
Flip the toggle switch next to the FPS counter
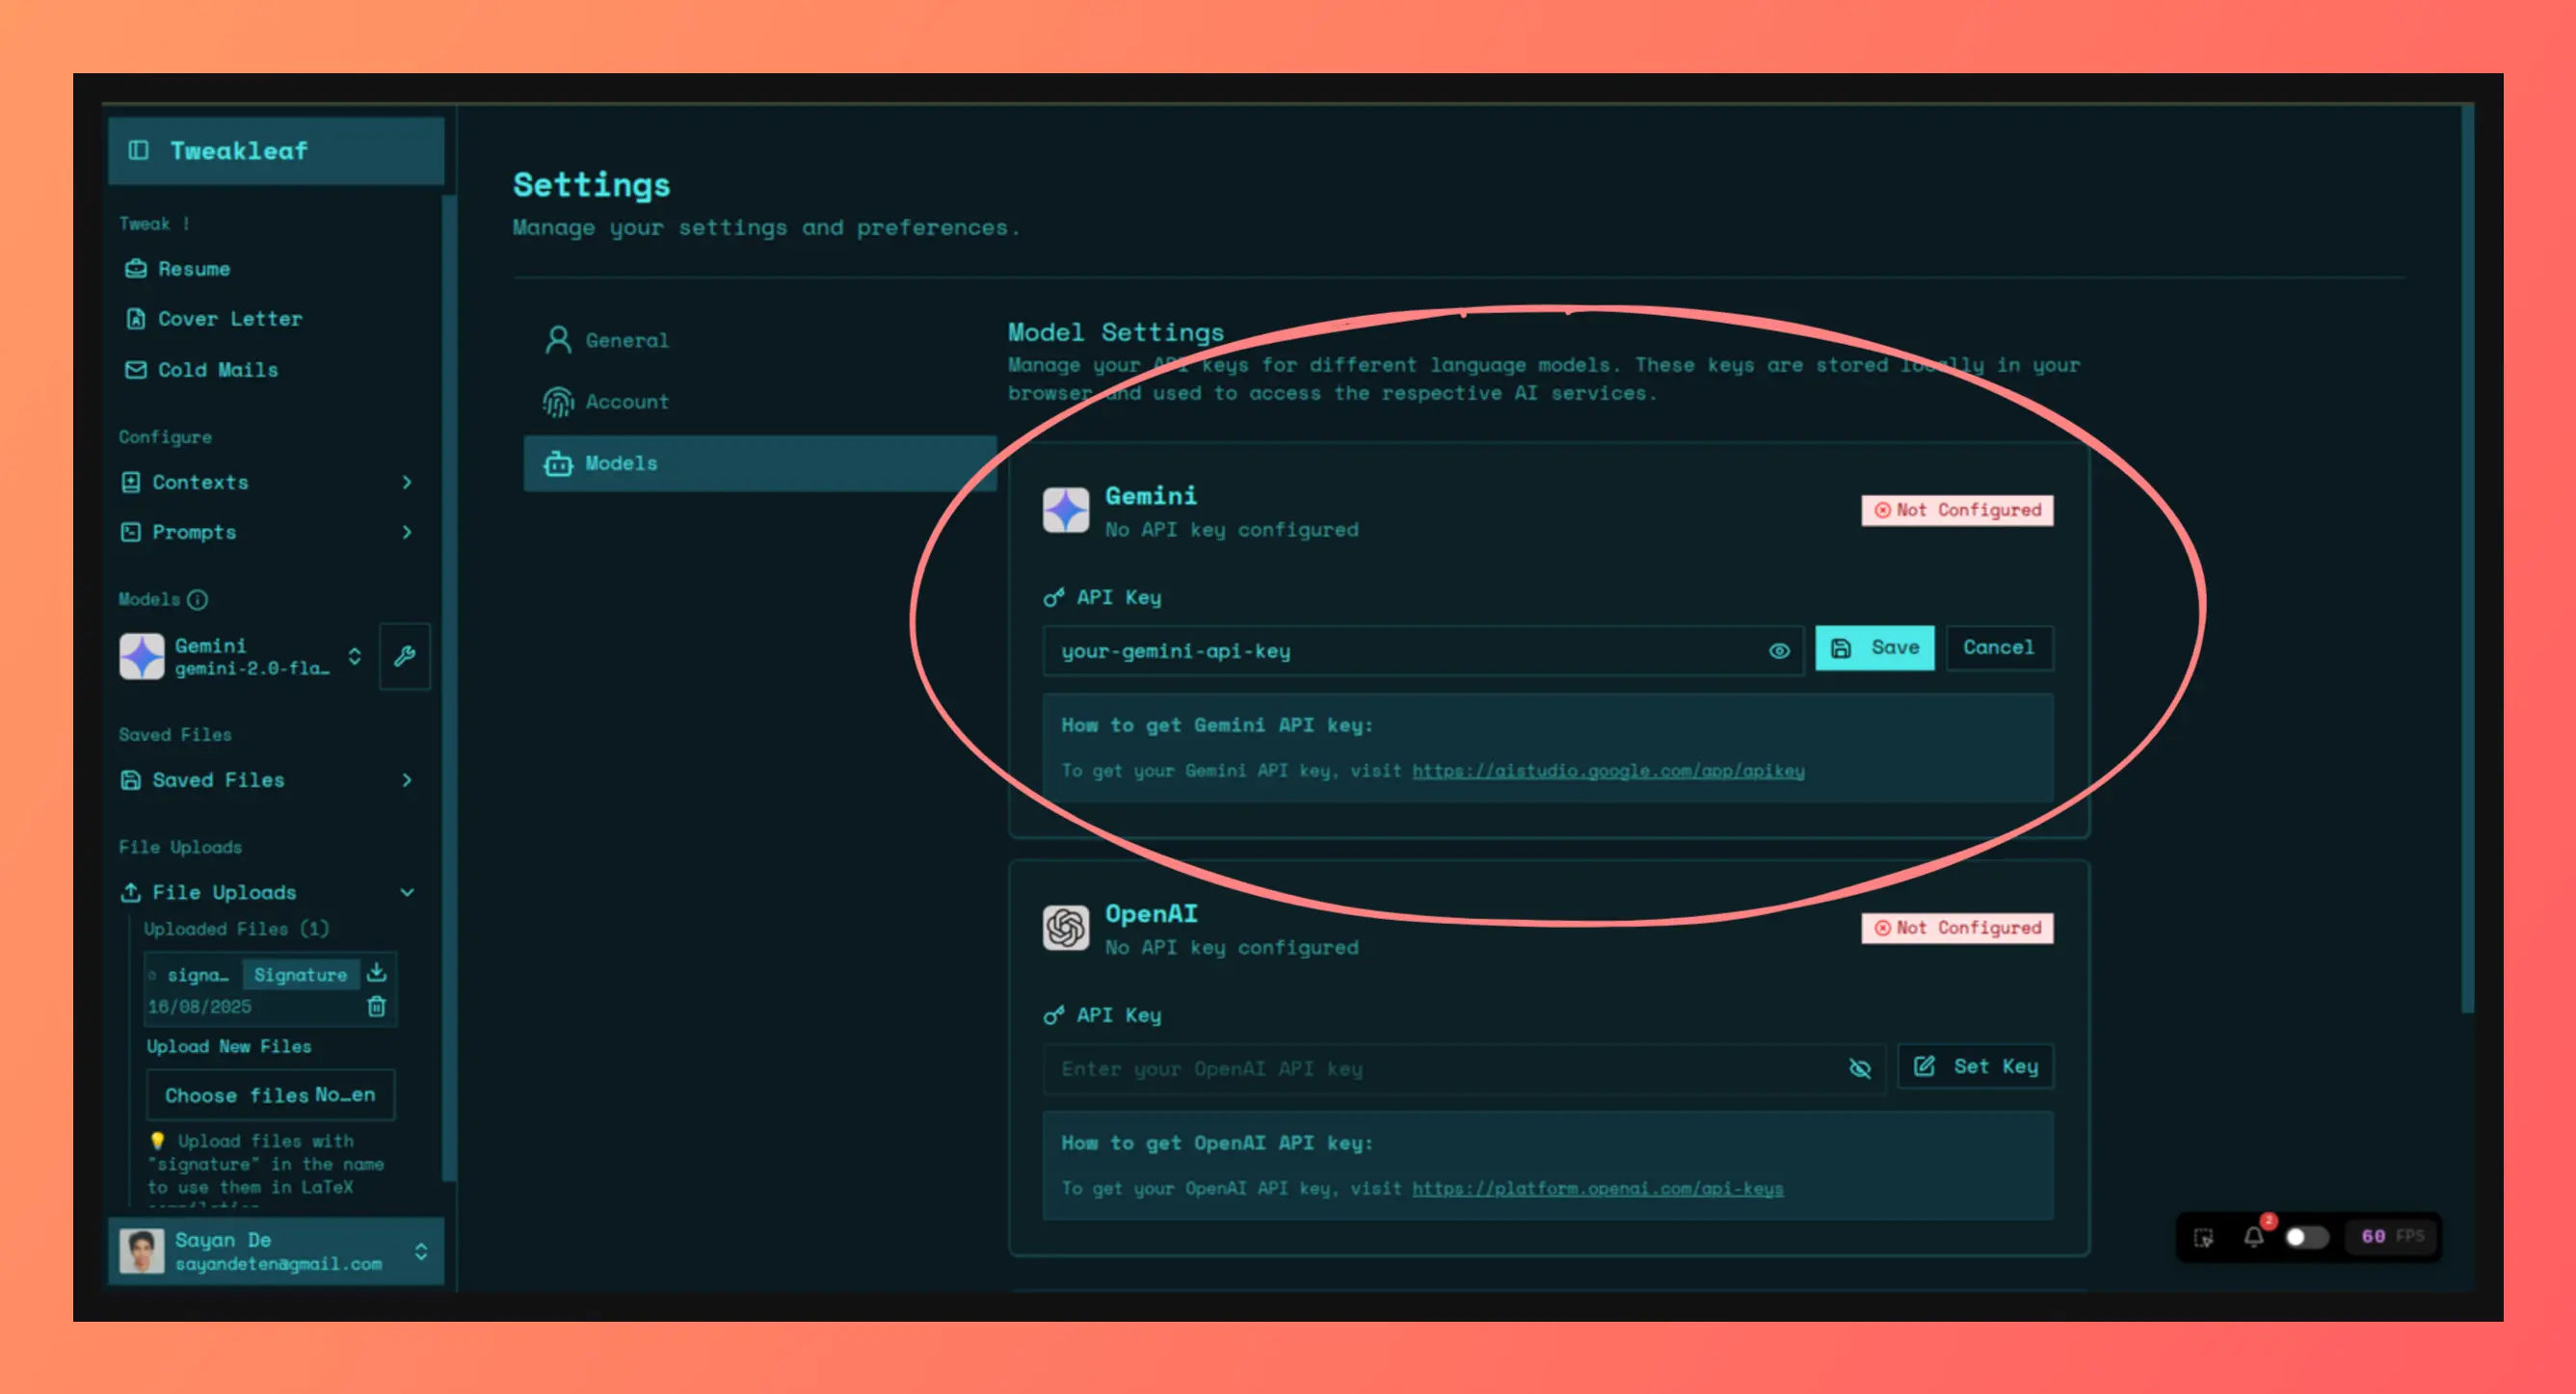pyautogui.click(x=2306, y=1237)
